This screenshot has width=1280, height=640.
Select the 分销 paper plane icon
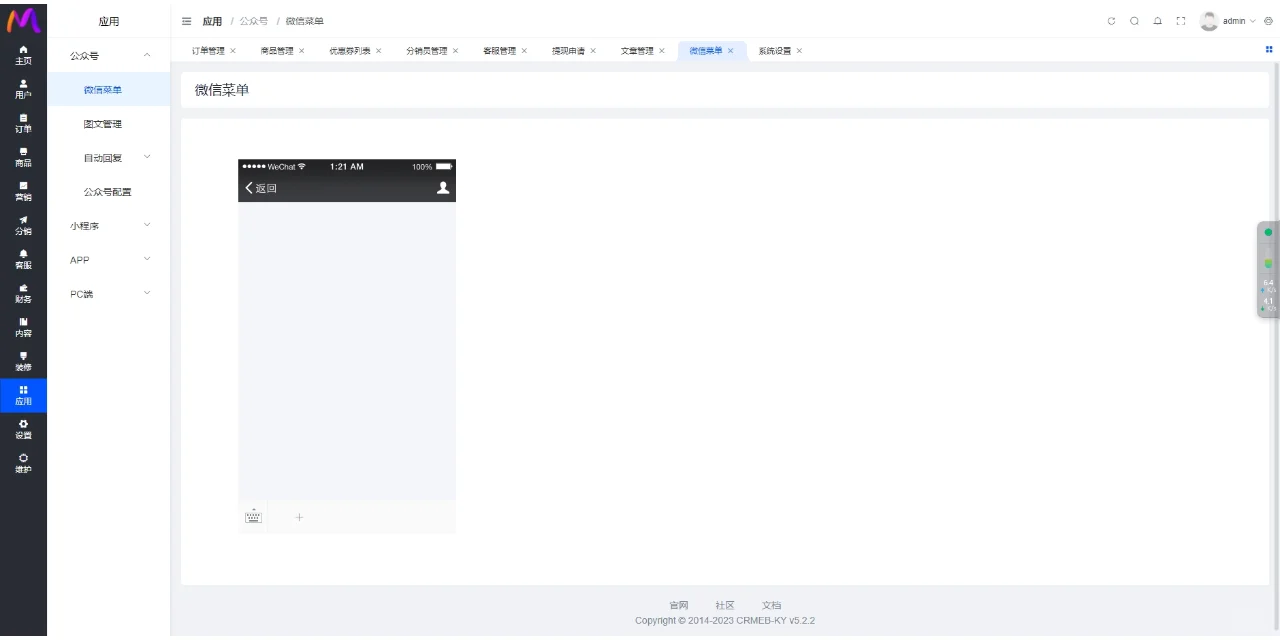tap(23, 225)
